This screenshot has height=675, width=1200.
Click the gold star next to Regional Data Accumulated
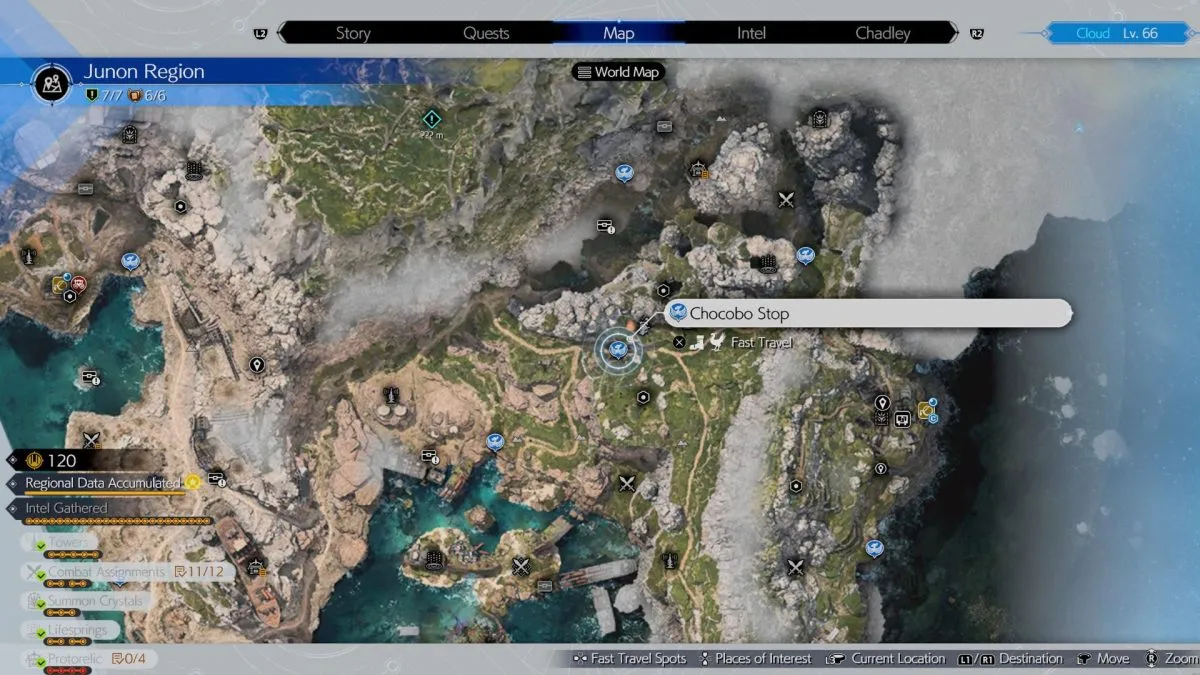[x=192, y=482]
